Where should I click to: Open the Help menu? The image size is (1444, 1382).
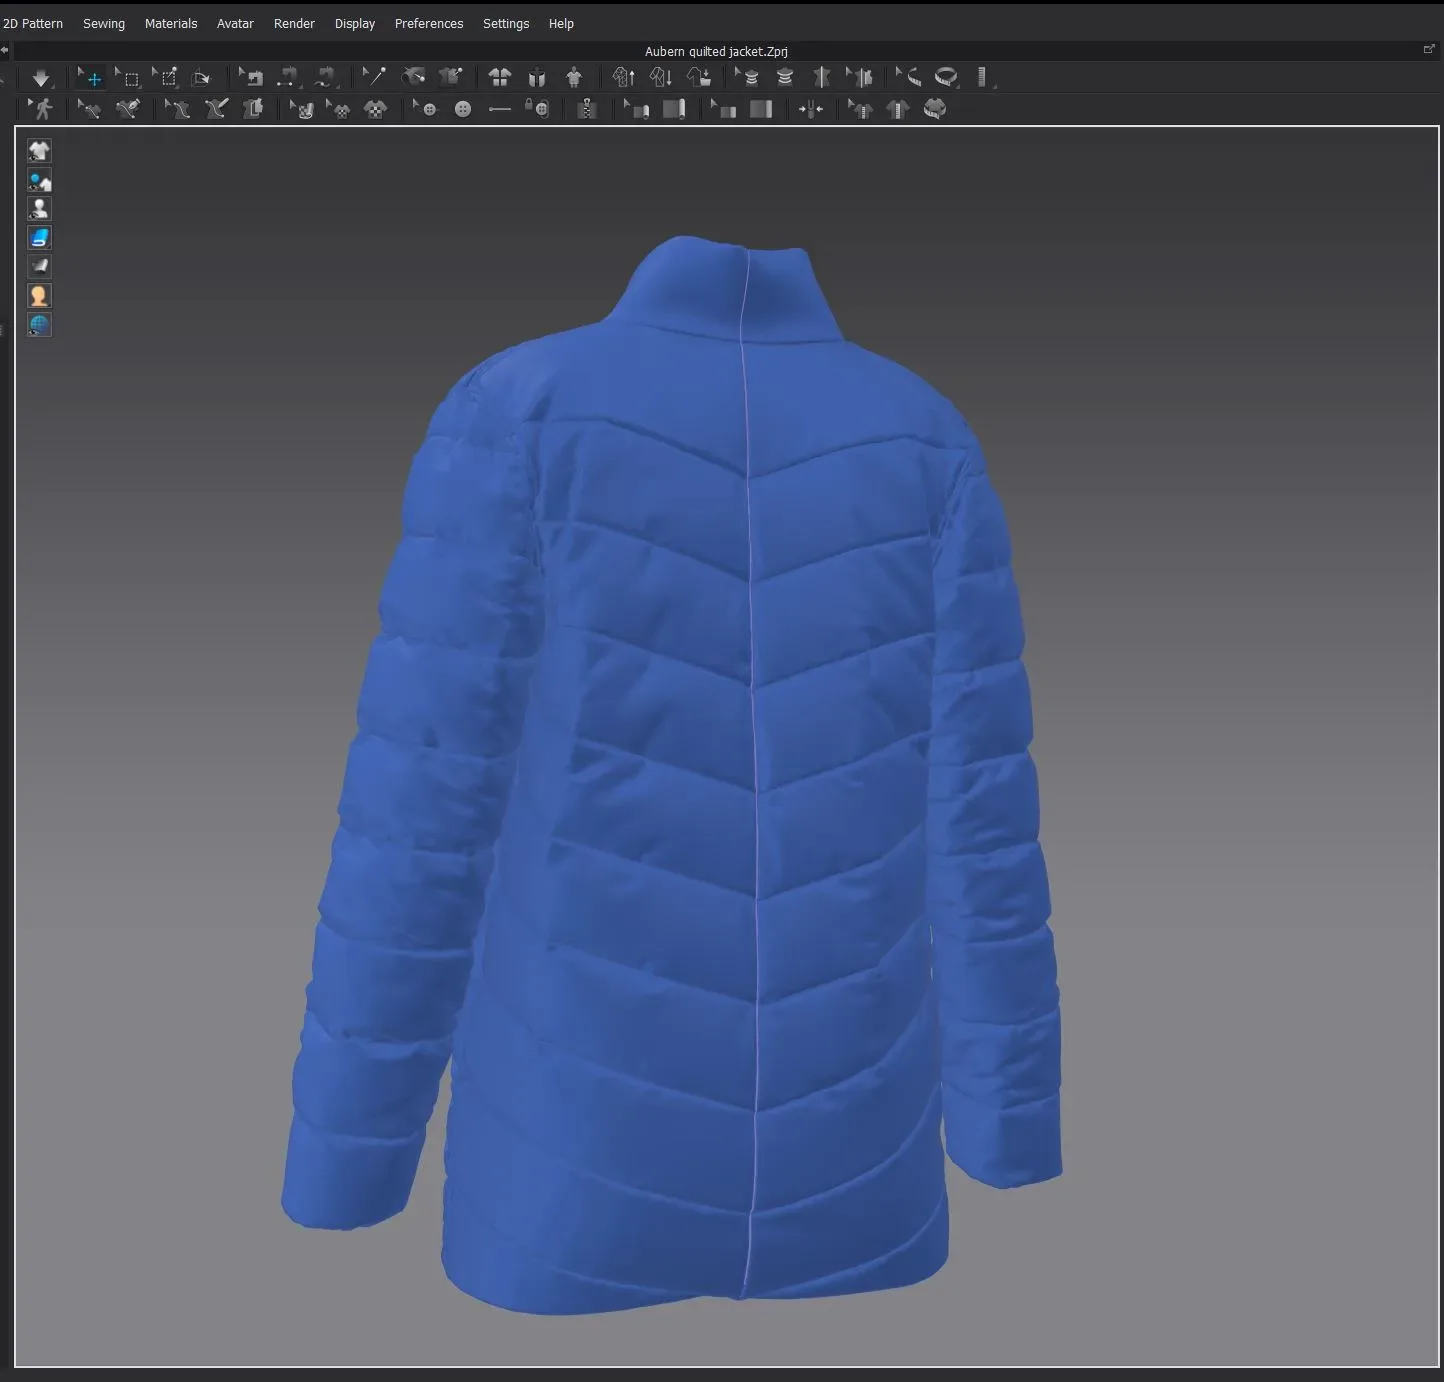pyautogui.click(x=561, y=23)
